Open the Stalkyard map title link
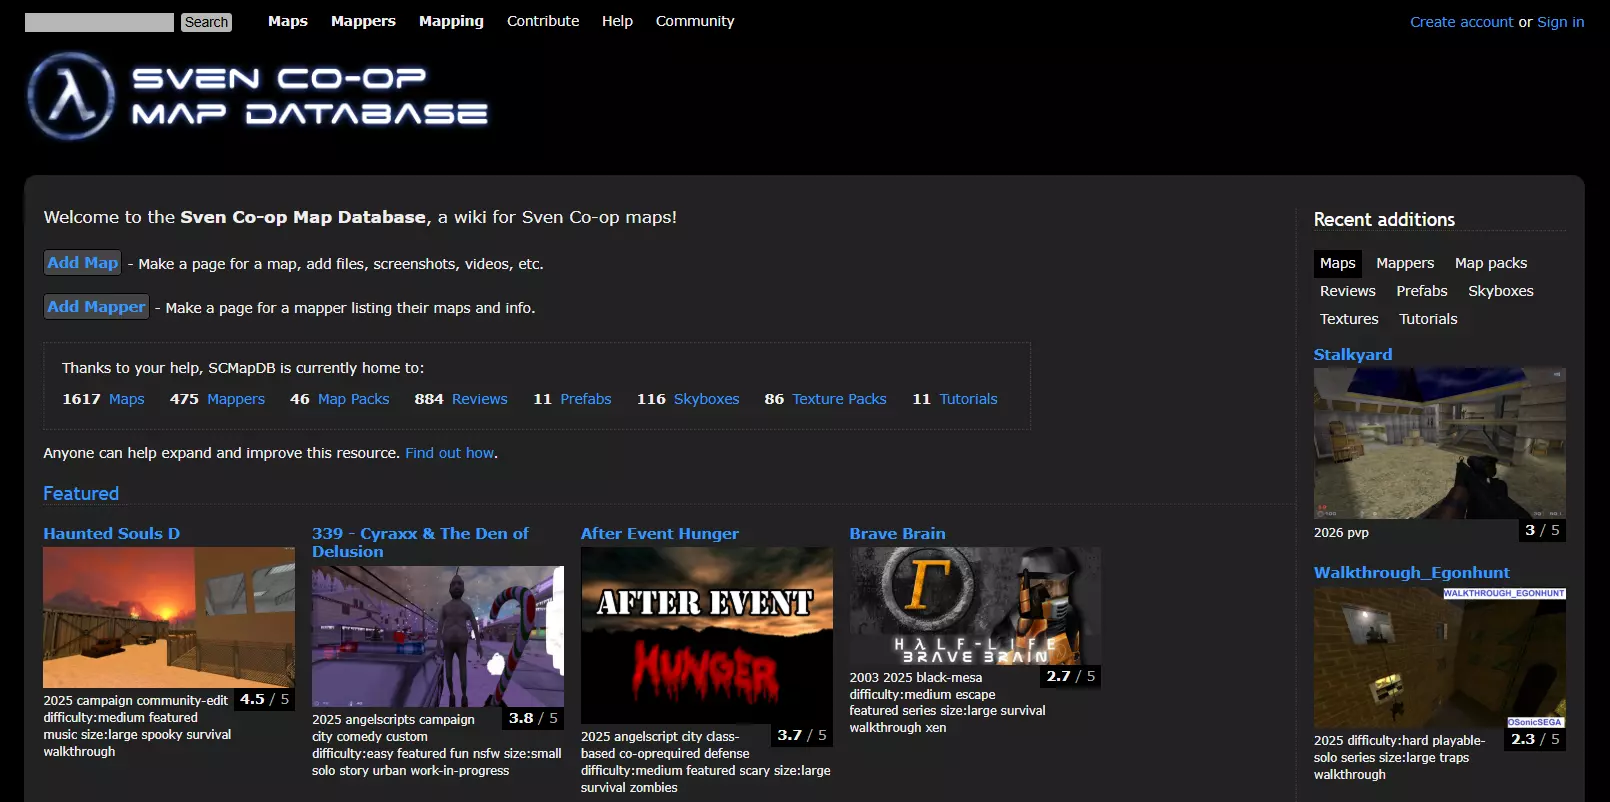The width and height of the screenshot is (1610, 802). click(x=1353, y=355)
